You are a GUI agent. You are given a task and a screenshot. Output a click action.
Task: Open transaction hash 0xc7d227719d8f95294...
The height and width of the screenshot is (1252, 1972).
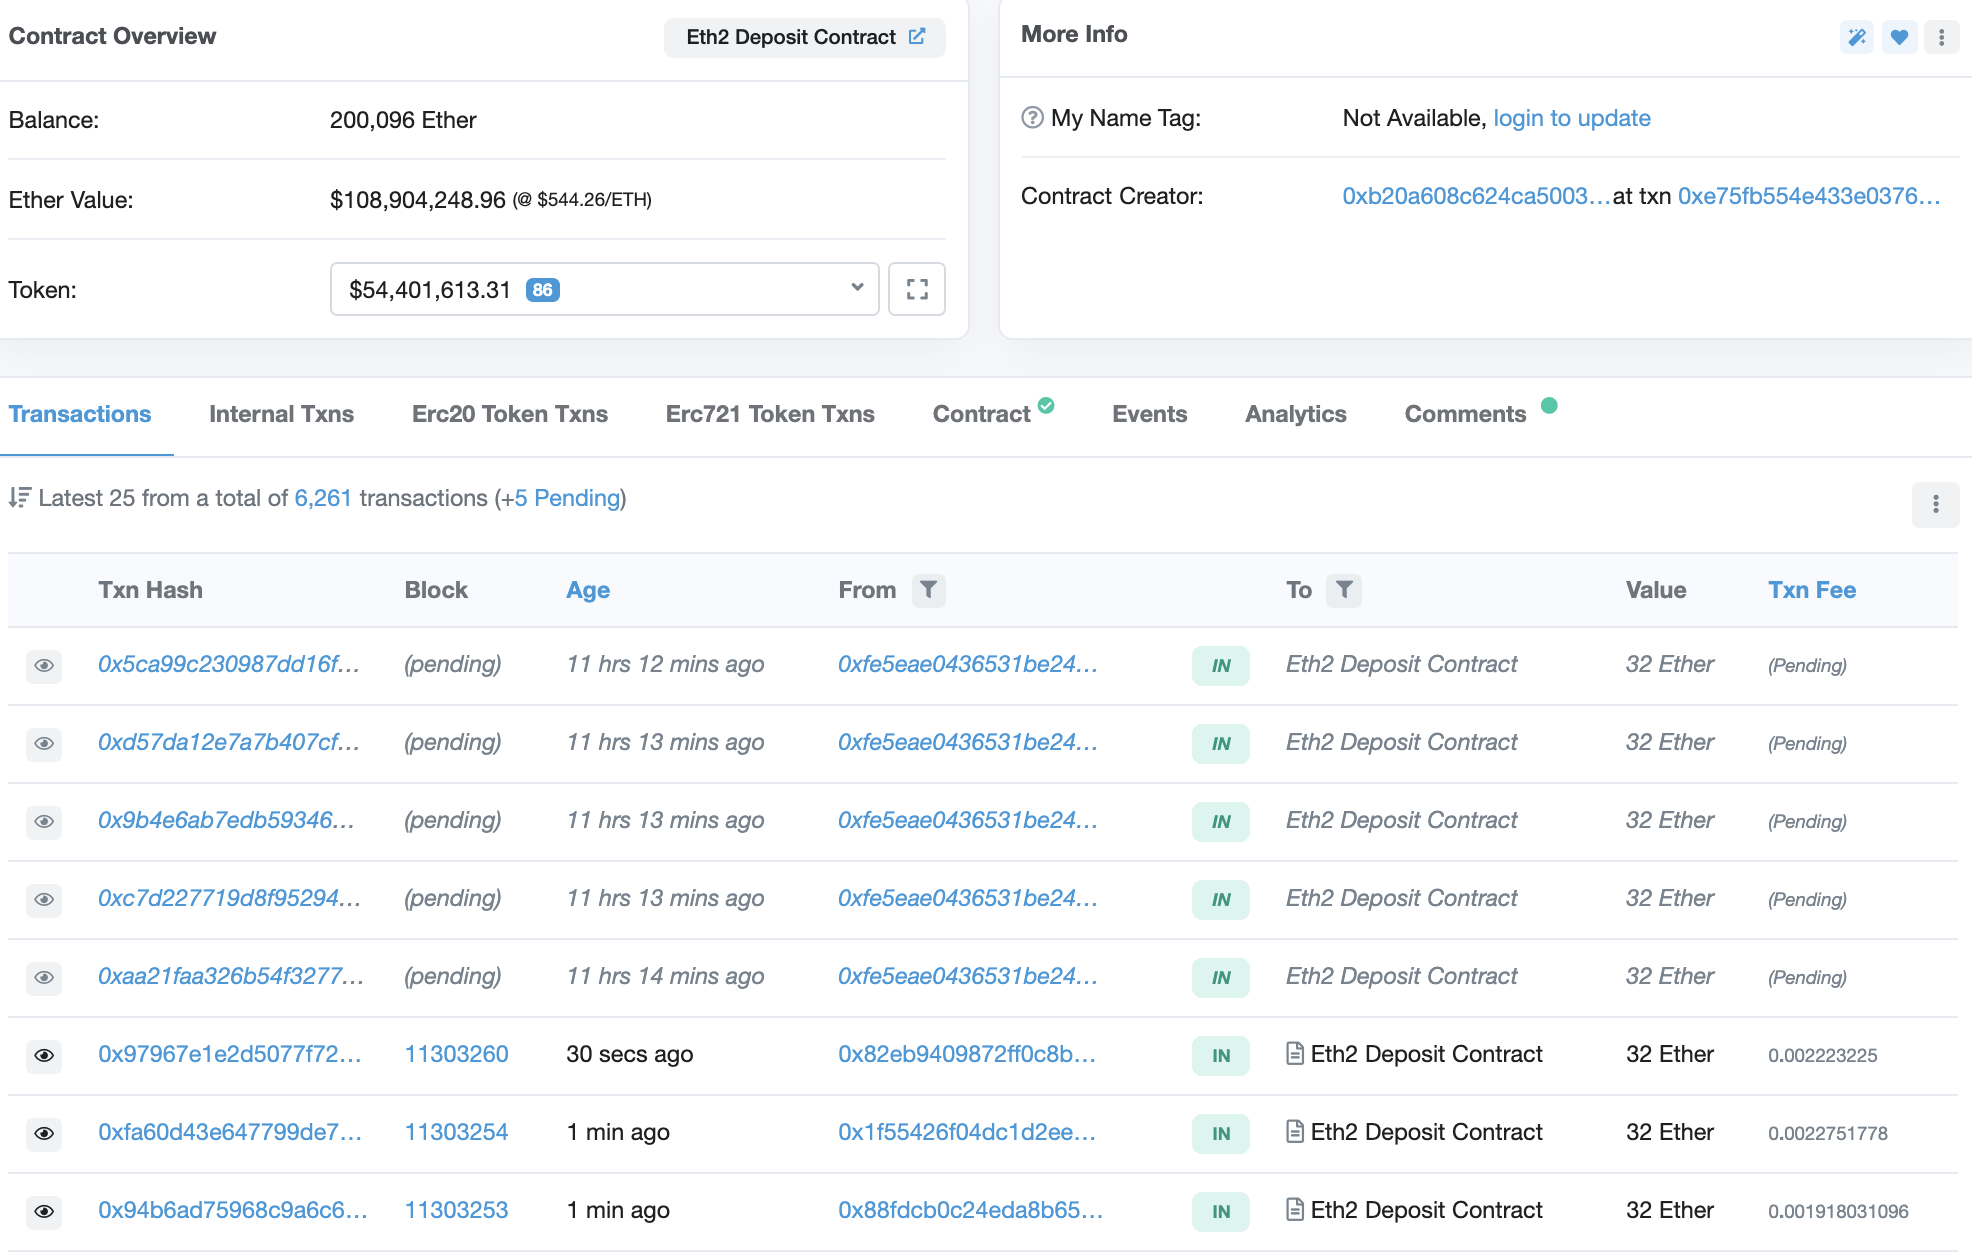[229, 898]
